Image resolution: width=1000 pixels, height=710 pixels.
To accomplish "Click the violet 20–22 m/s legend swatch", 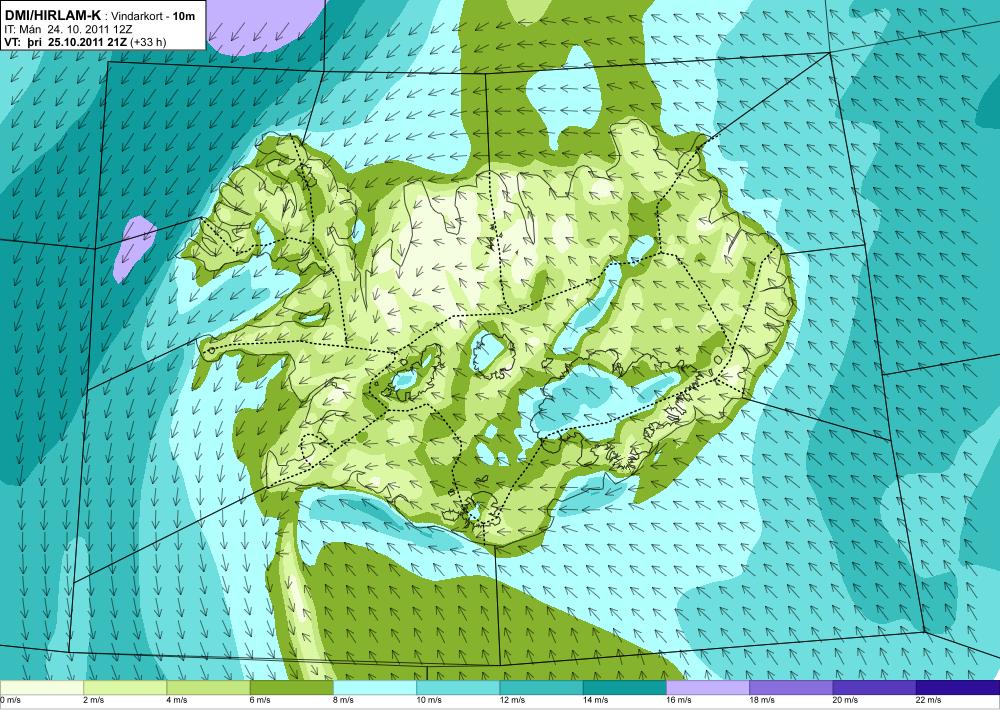I will [874, 688].
